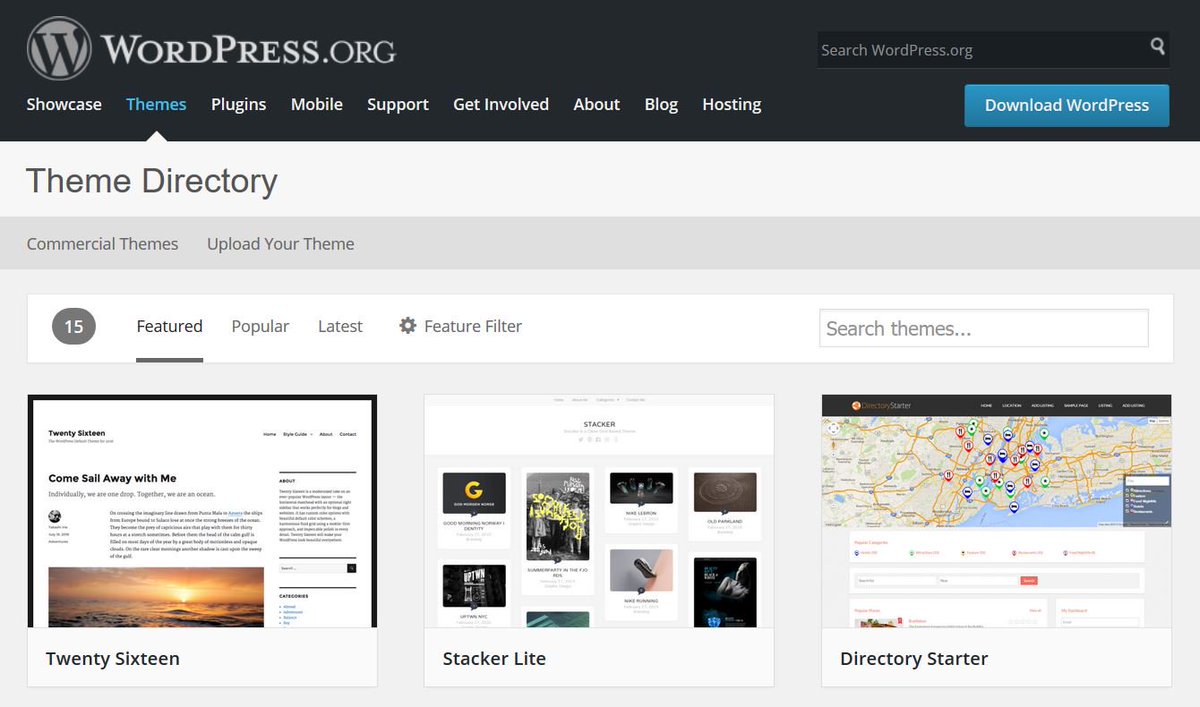Open the Support page link
This screenshot has height=707, width=1200.
click(398, 104)
